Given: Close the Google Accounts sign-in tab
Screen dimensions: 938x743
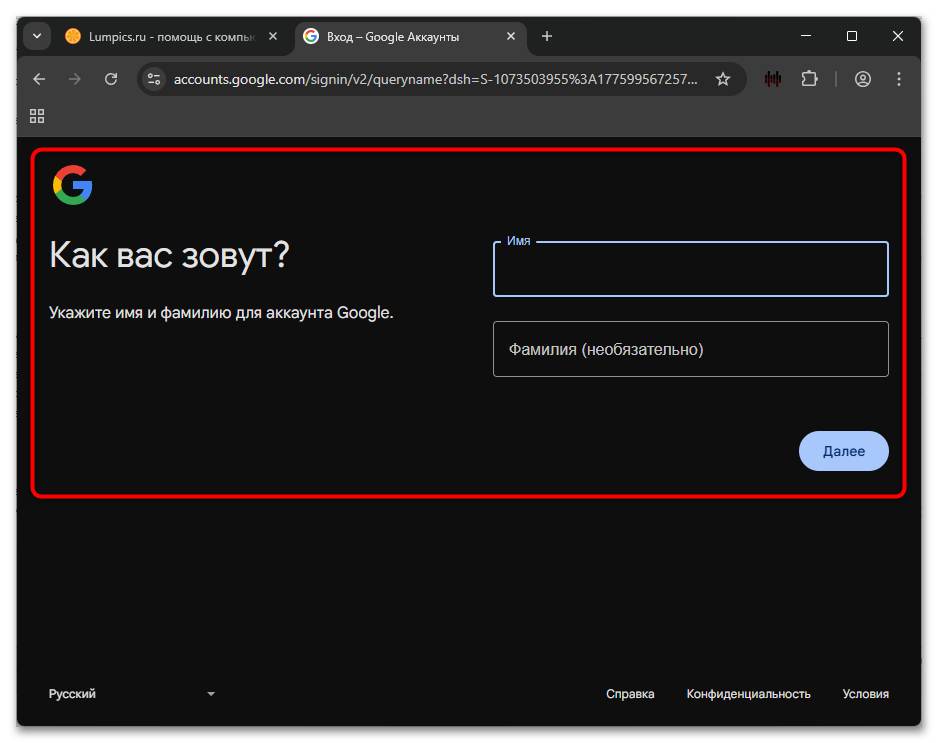Looking at the screenshot, I should pos(511,36).
